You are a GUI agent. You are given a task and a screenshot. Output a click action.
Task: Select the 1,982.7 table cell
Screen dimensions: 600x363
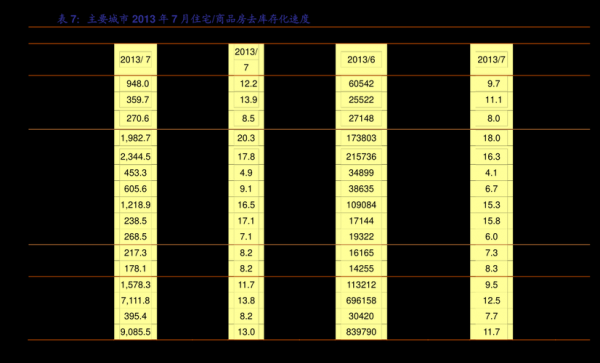coord(135,138)
